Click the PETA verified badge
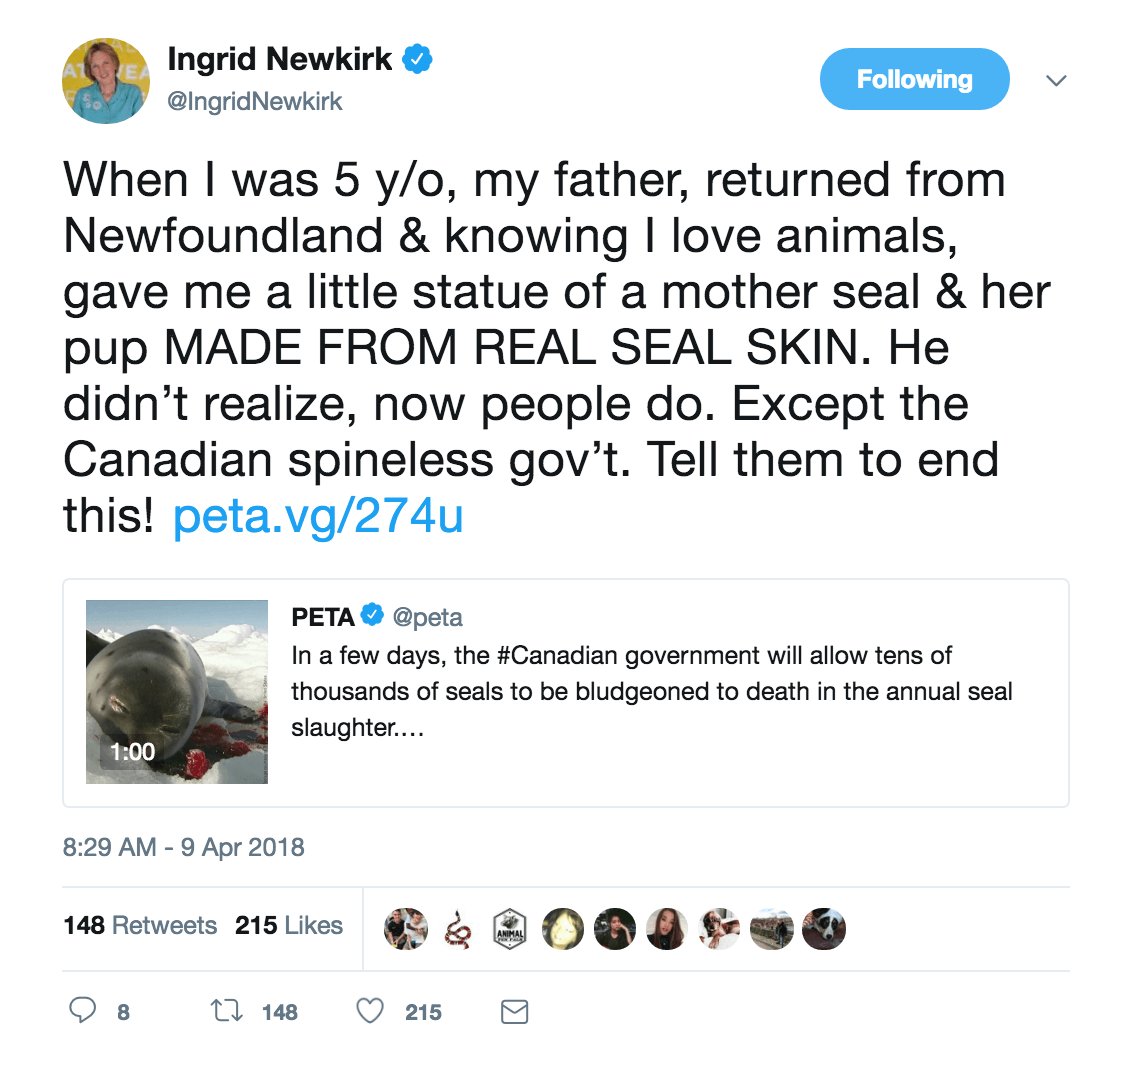 coord(372,616)
